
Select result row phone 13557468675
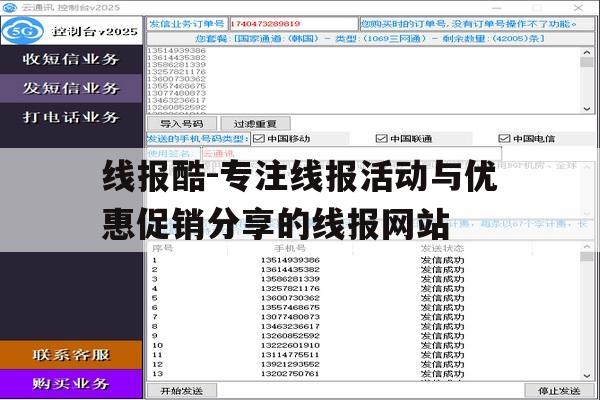click(x=290, y=308)
